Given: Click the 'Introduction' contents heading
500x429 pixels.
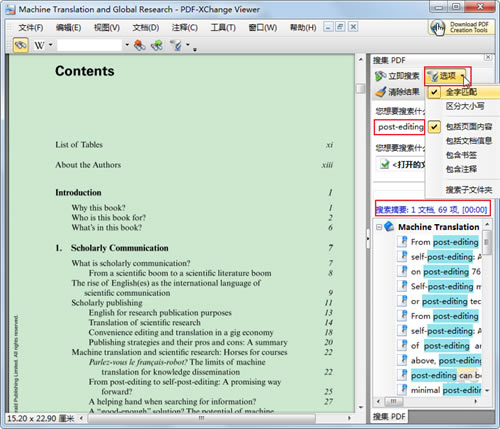Looking at the screenshot, I should [78, 193].
